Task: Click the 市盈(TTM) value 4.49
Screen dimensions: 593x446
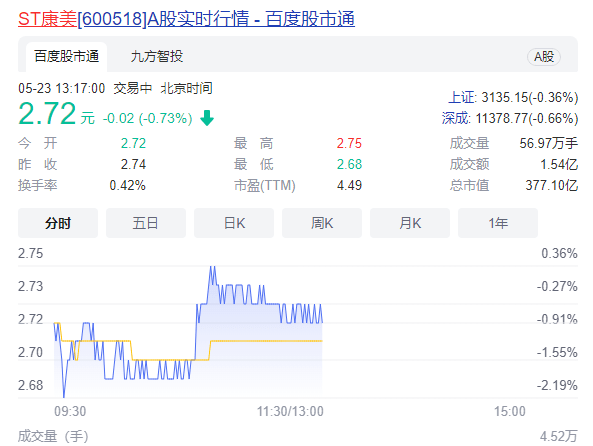Action: click(349, 185)
